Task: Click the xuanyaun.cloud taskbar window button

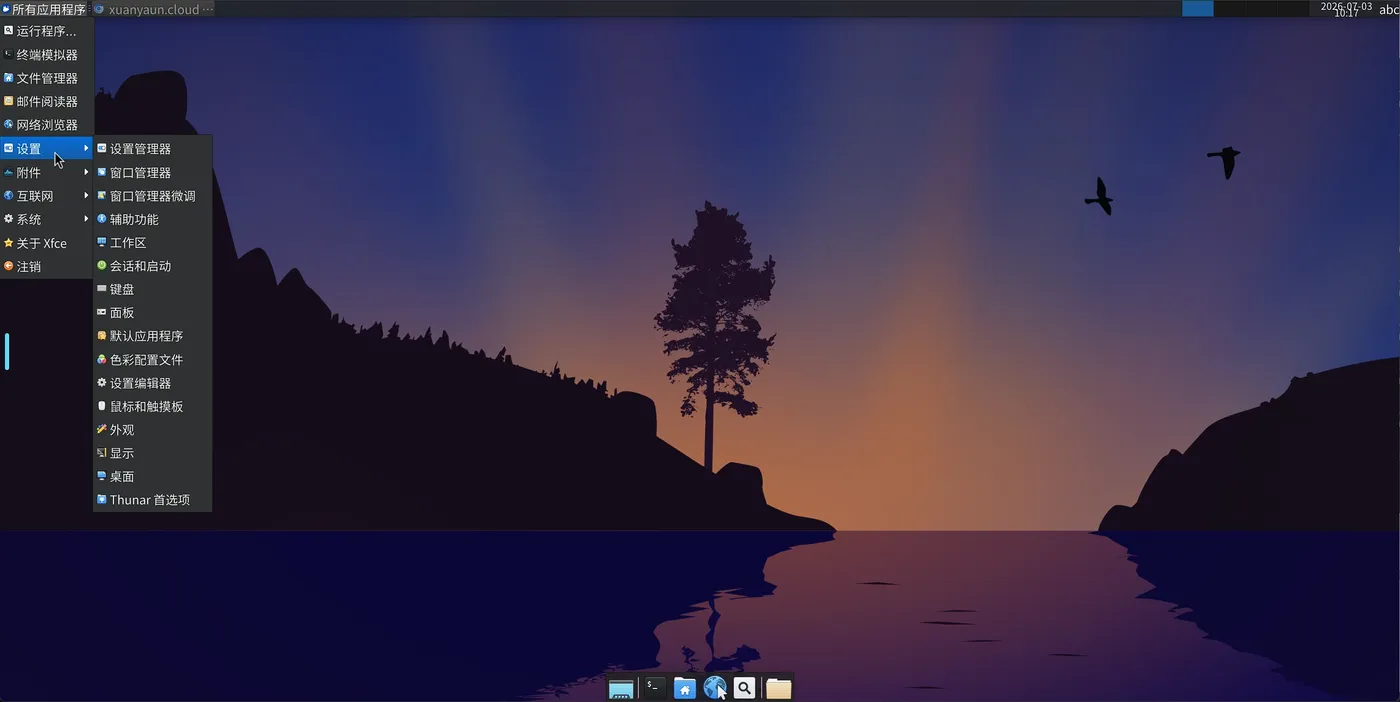Action: point(152,9)
